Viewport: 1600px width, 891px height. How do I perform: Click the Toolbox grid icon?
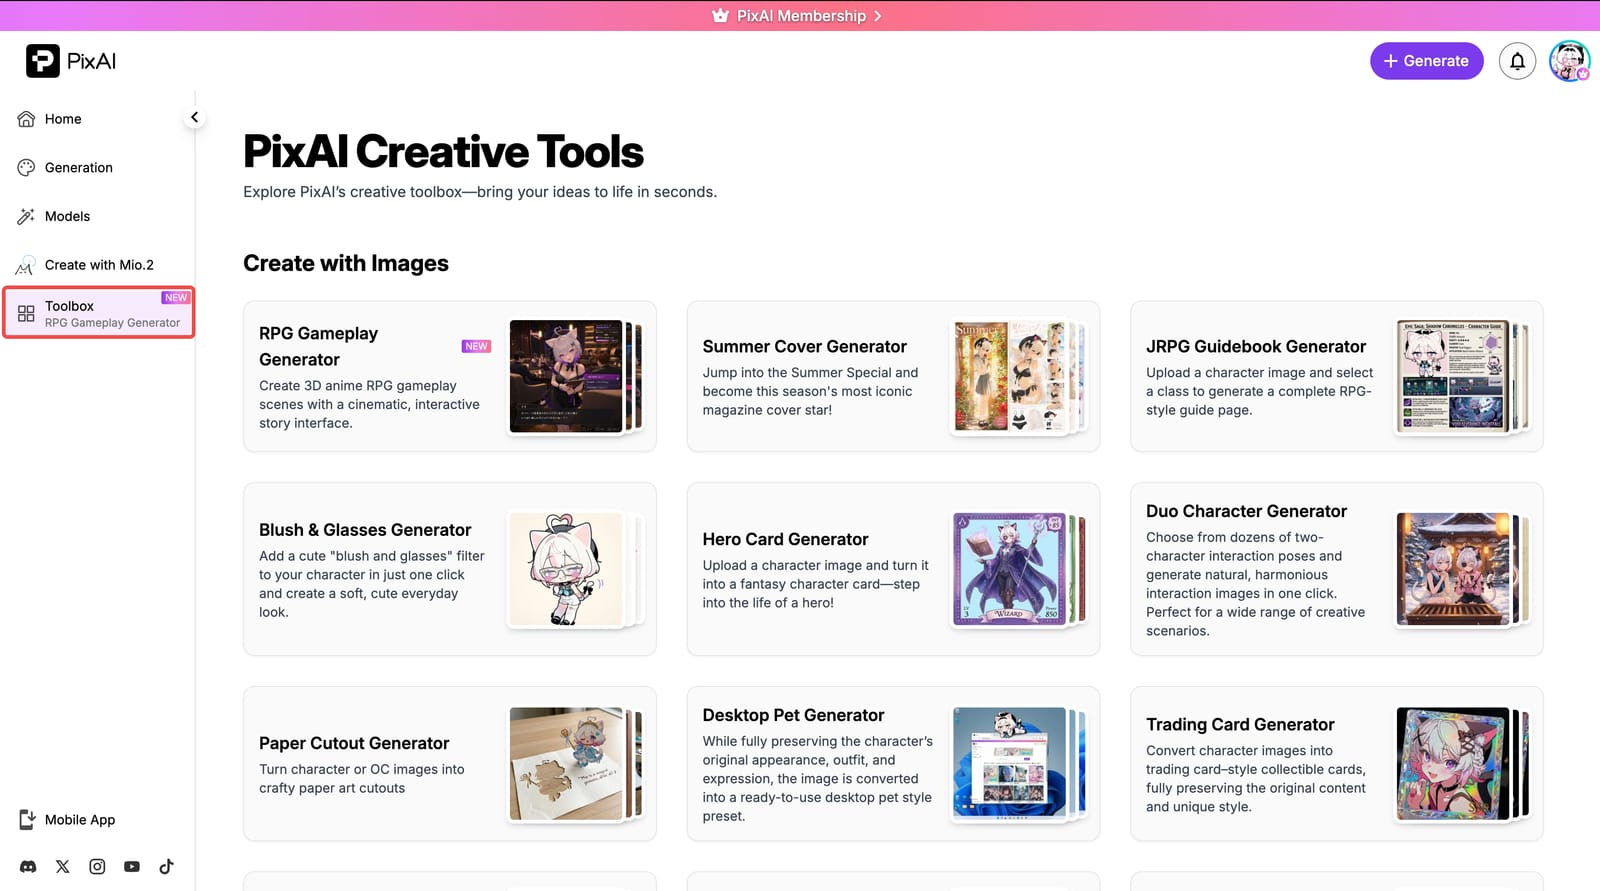tap(27, 313)
